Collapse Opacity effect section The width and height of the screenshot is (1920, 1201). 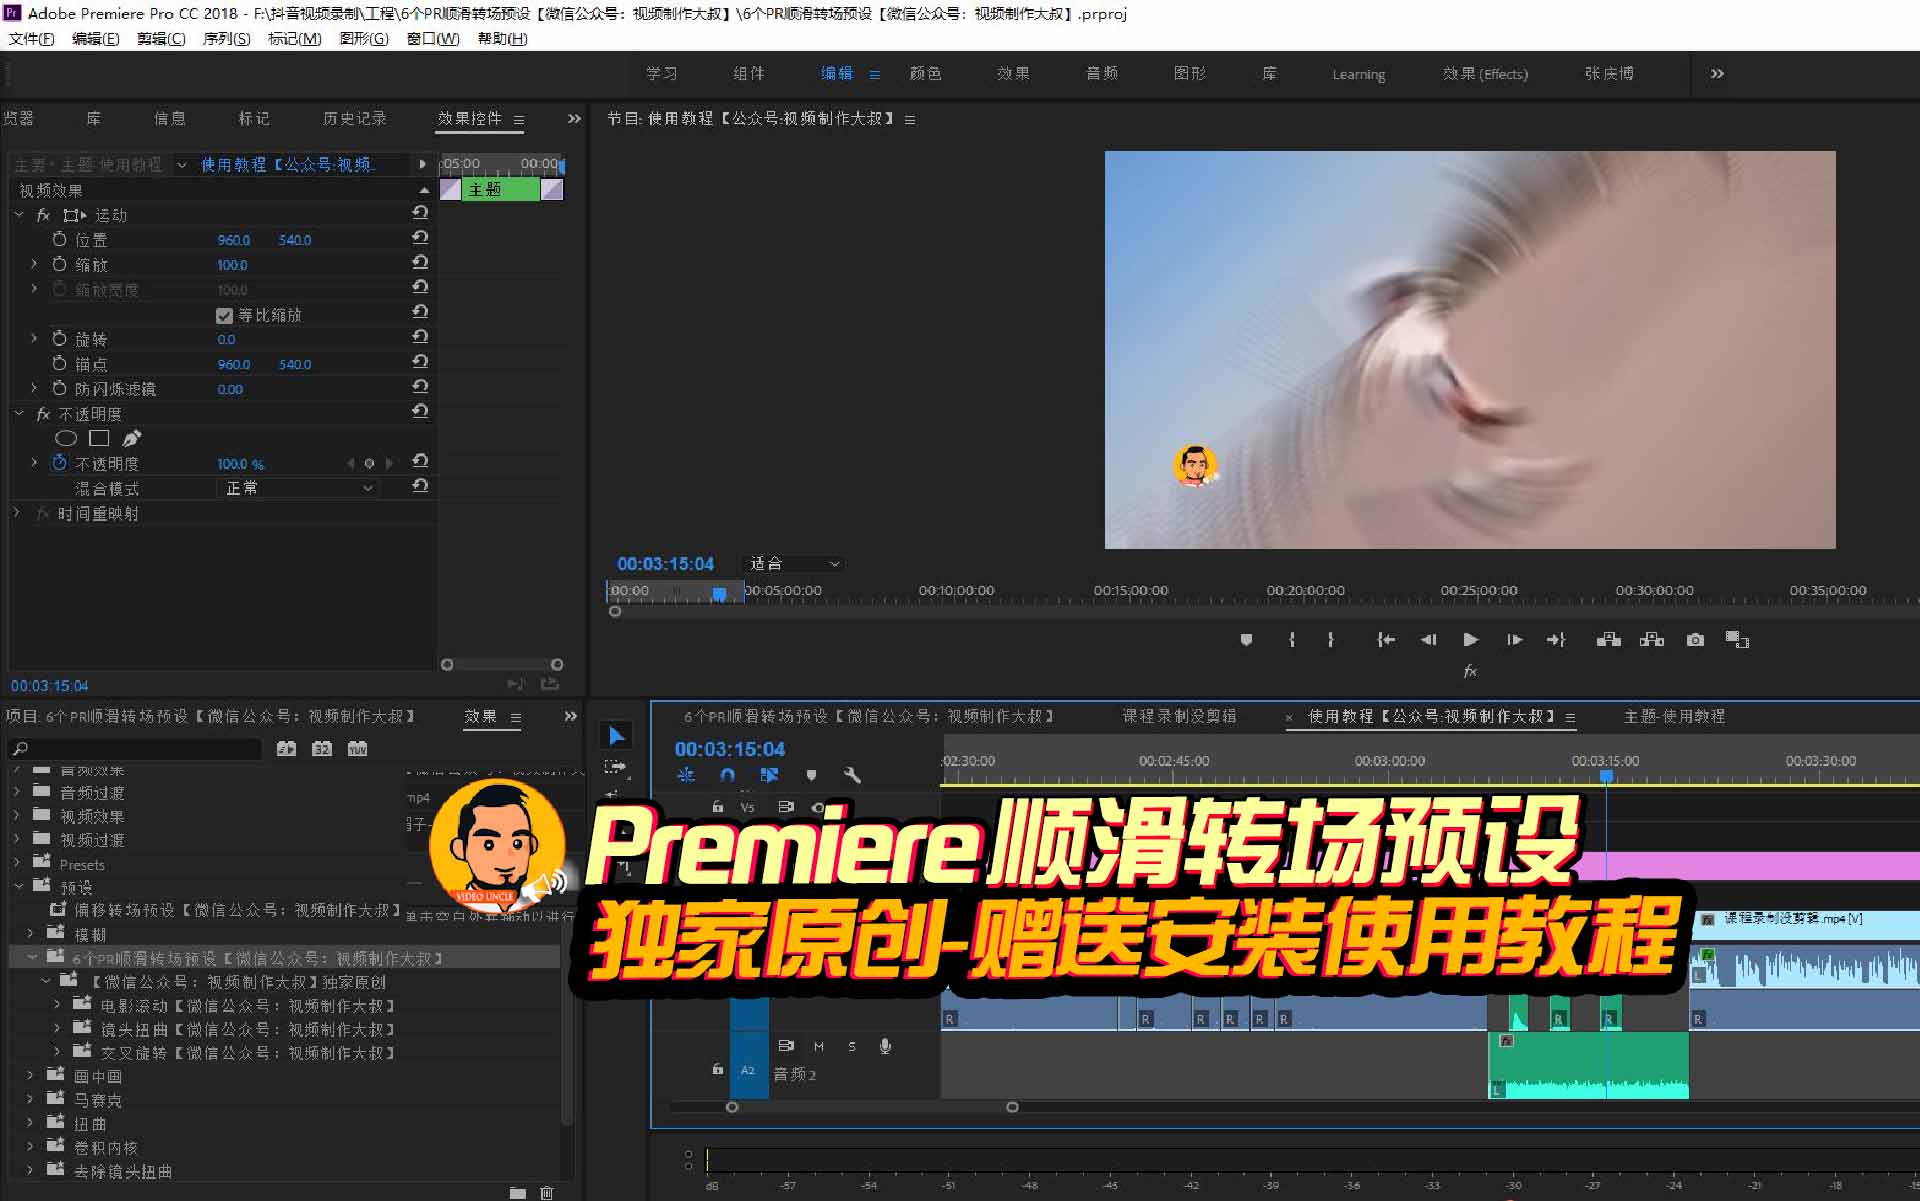[18, 413]
